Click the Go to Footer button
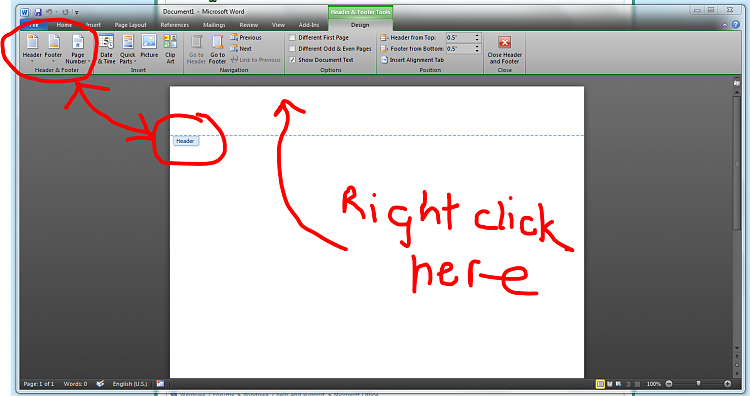This screenshot has height=396, width=750. tap(217, 49)
